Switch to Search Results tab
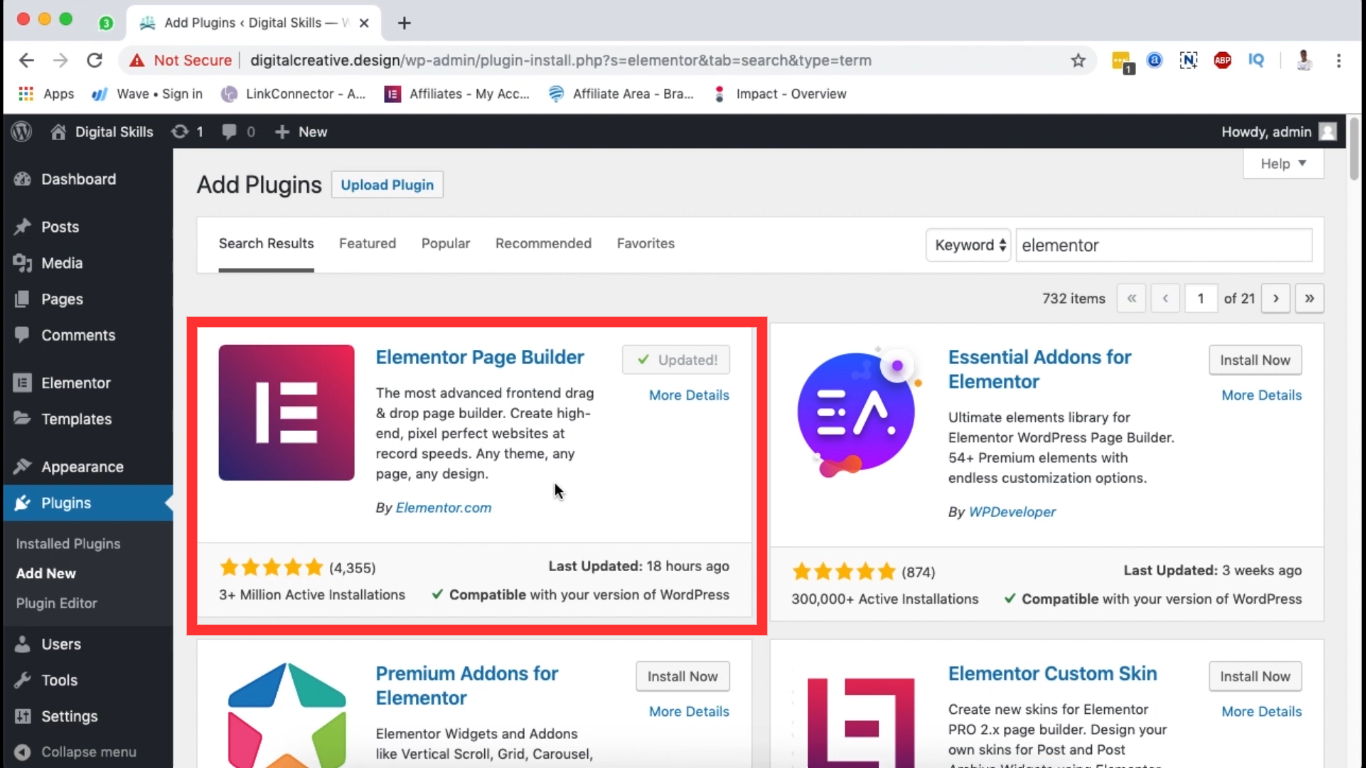 pyautogui.click(x=266, y=244)
